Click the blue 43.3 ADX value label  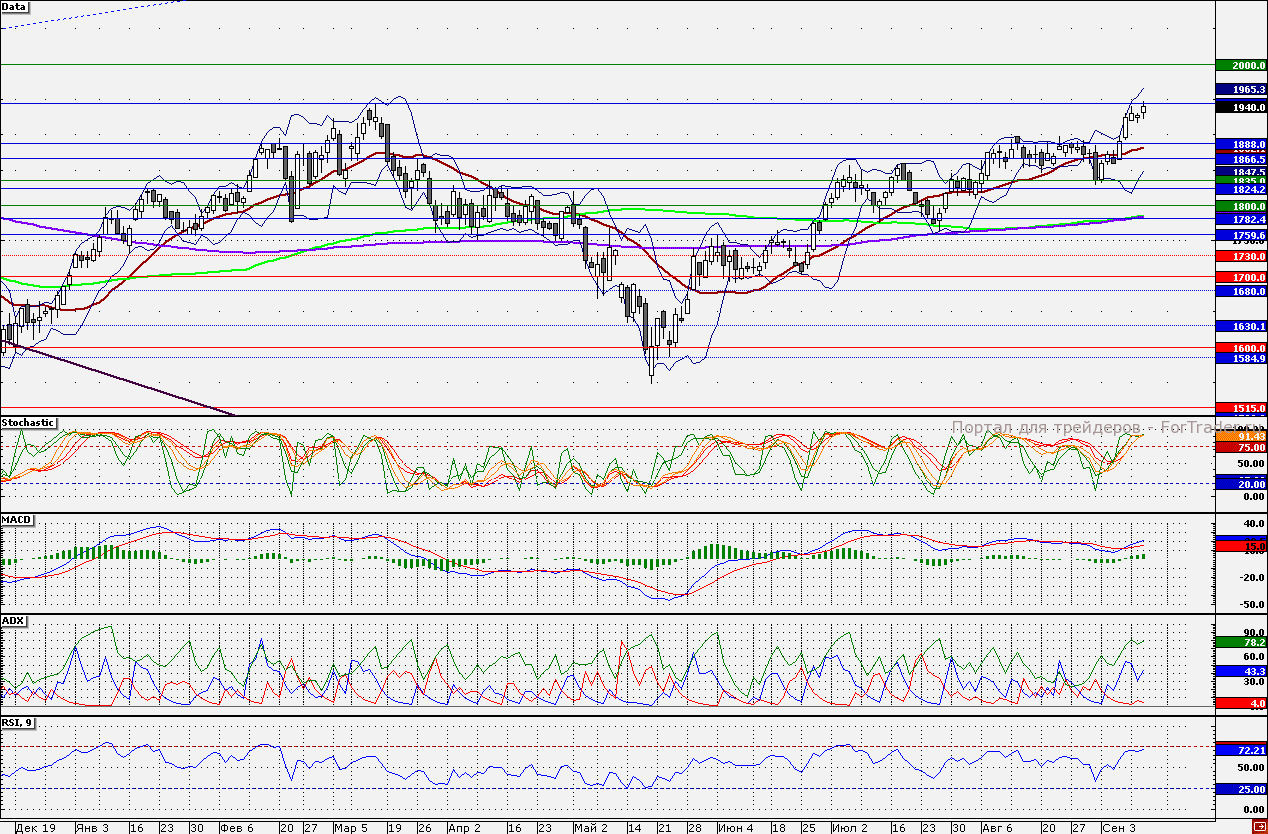click(1241, 671)
